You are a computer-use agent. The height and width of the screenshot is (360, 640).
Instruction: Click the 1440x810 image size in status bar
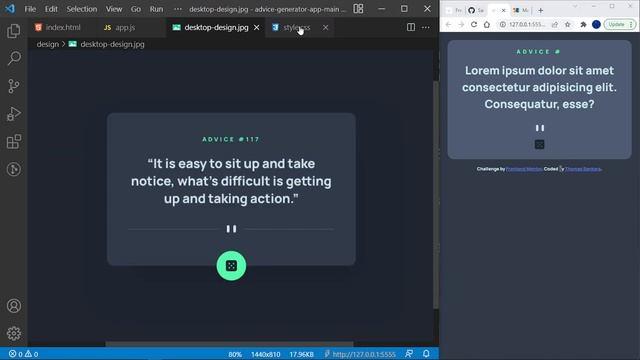[x=266, y=354]
